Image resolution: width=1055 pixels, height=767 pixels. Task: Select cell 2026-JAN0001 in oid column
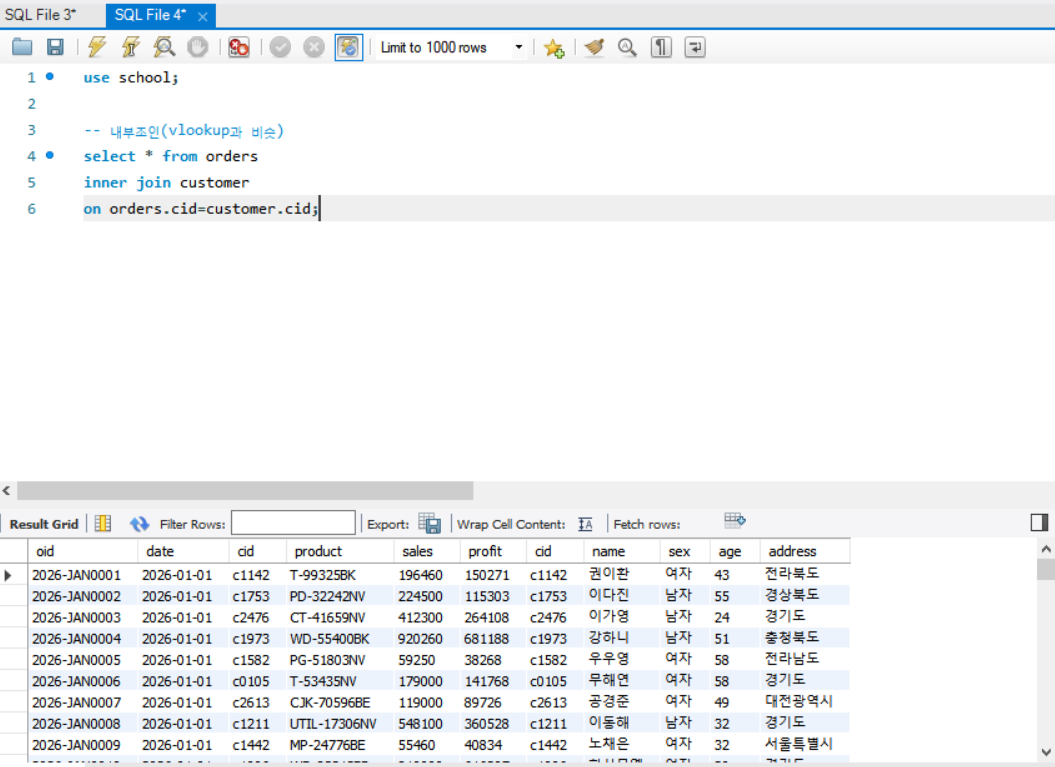click(83, 575)
